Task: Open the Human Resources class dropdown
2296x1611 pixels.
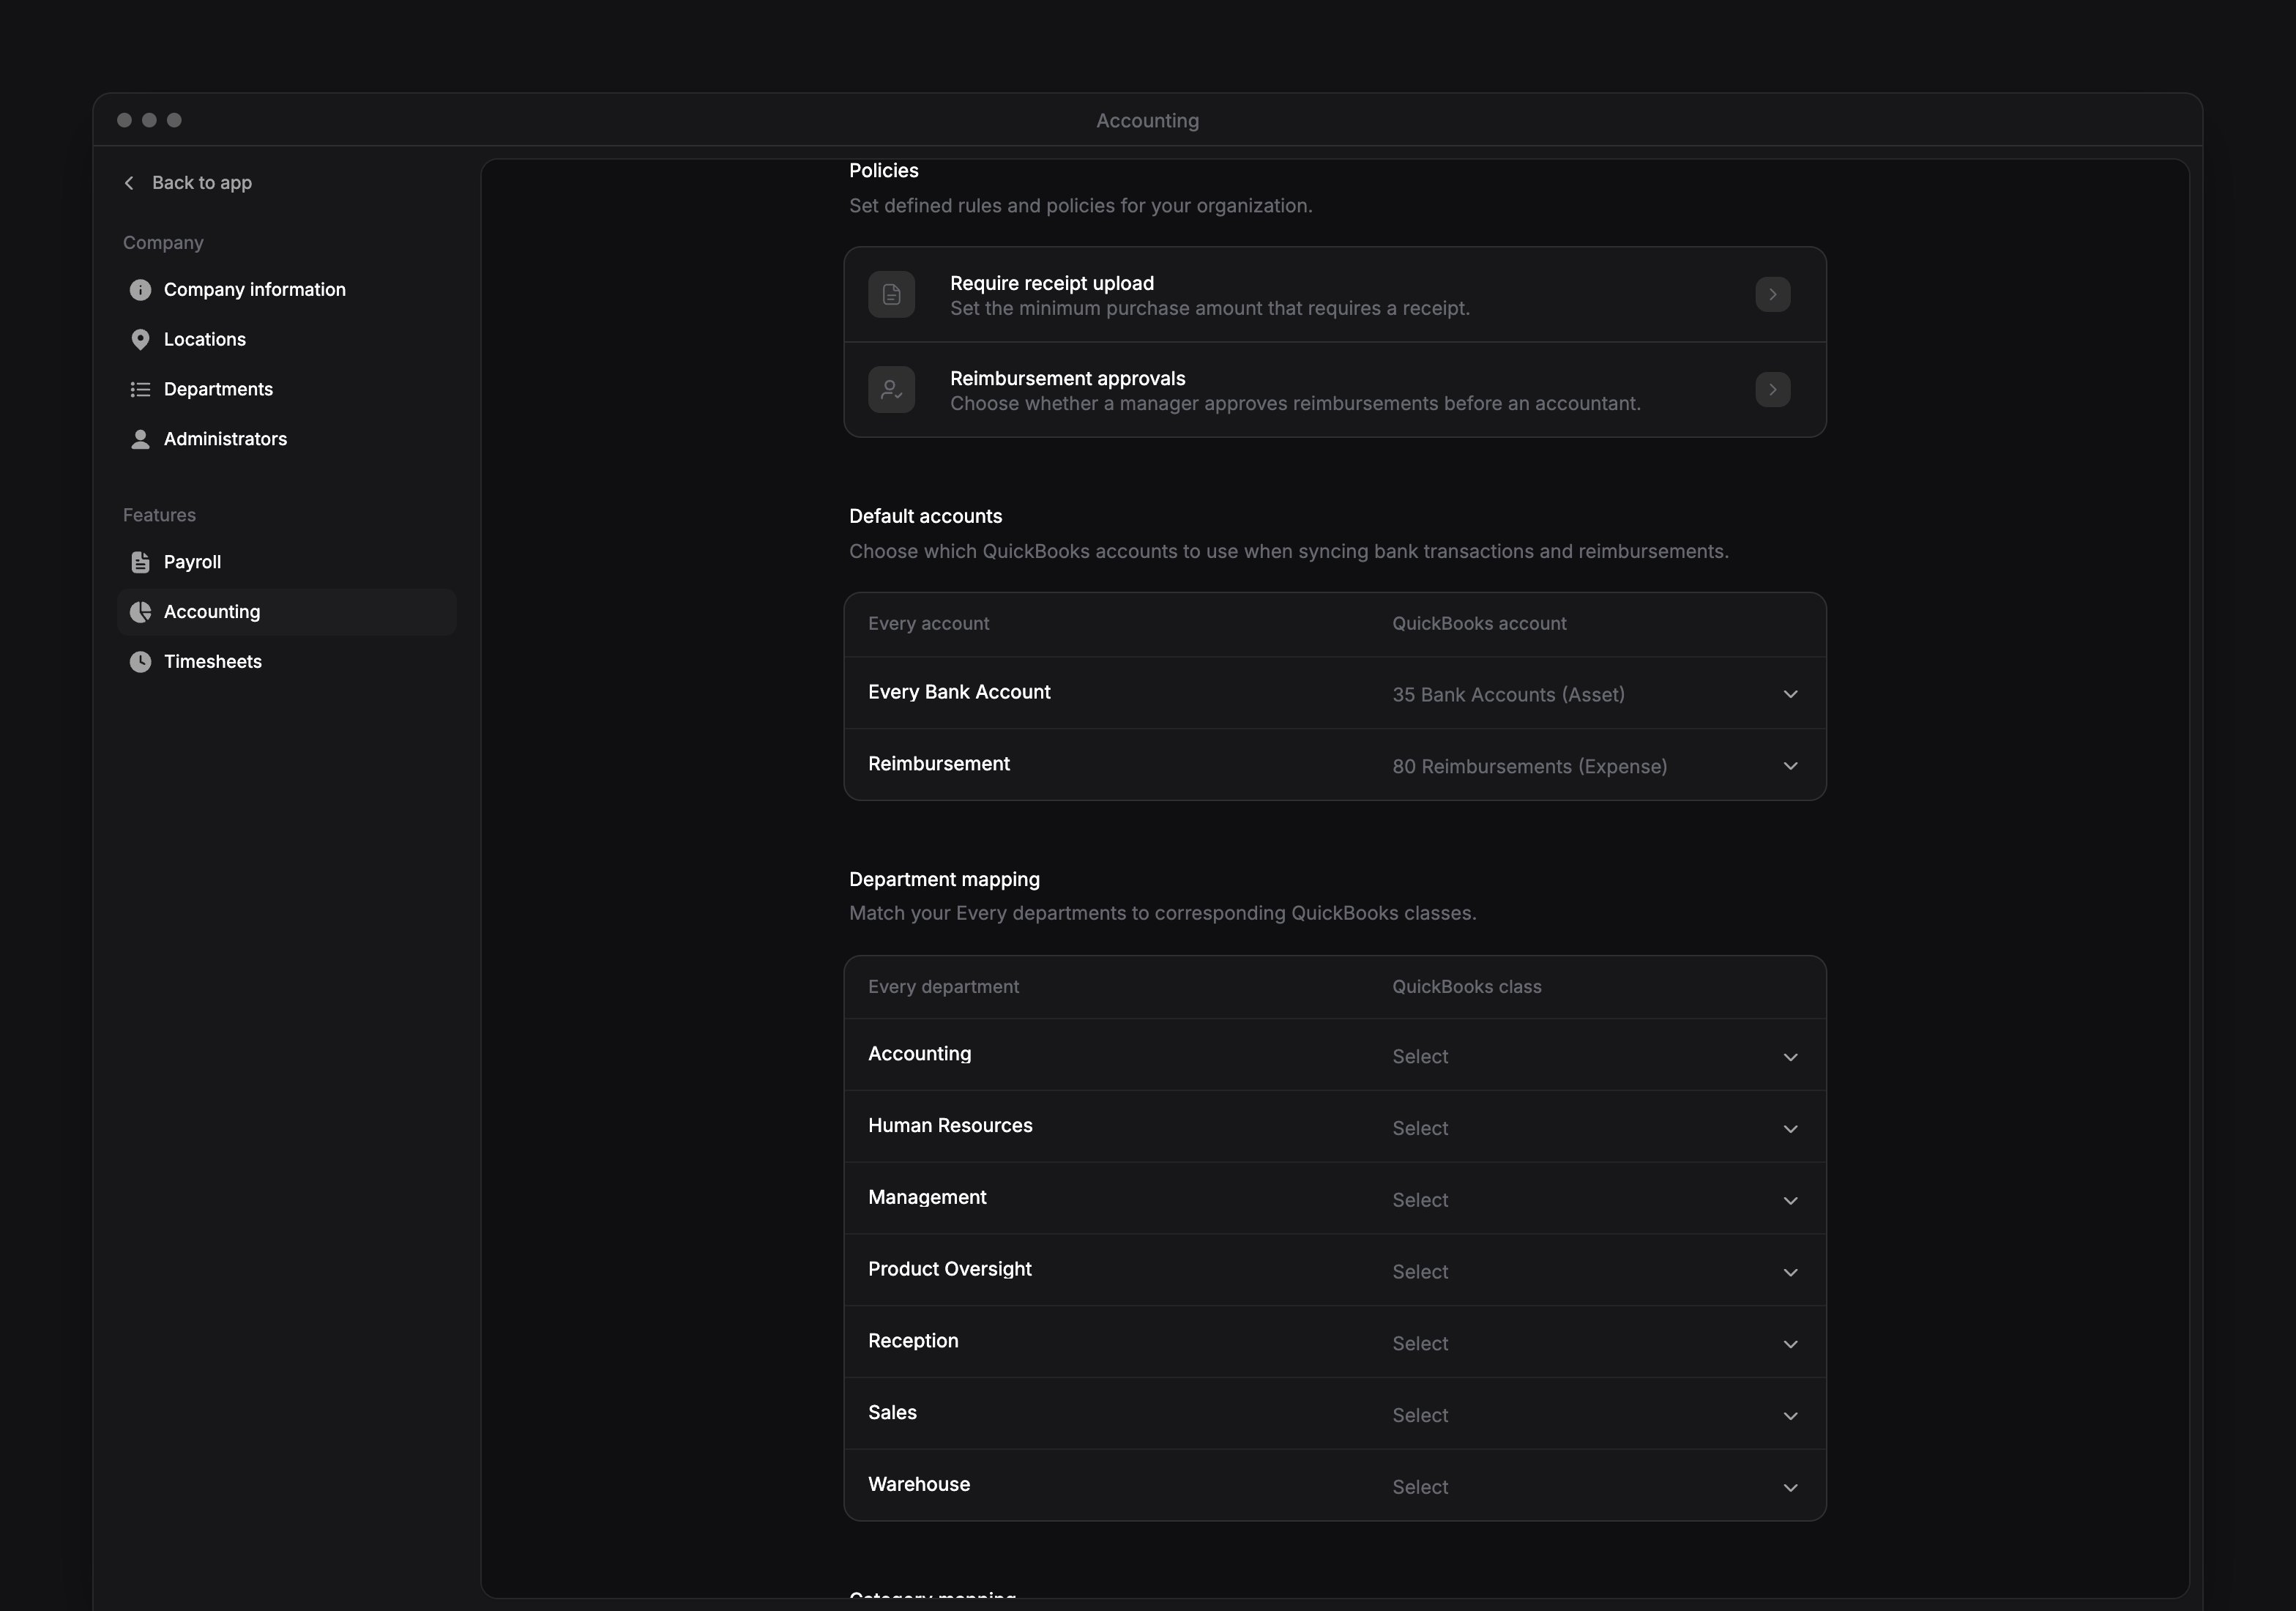Action: [1596, 1129]
